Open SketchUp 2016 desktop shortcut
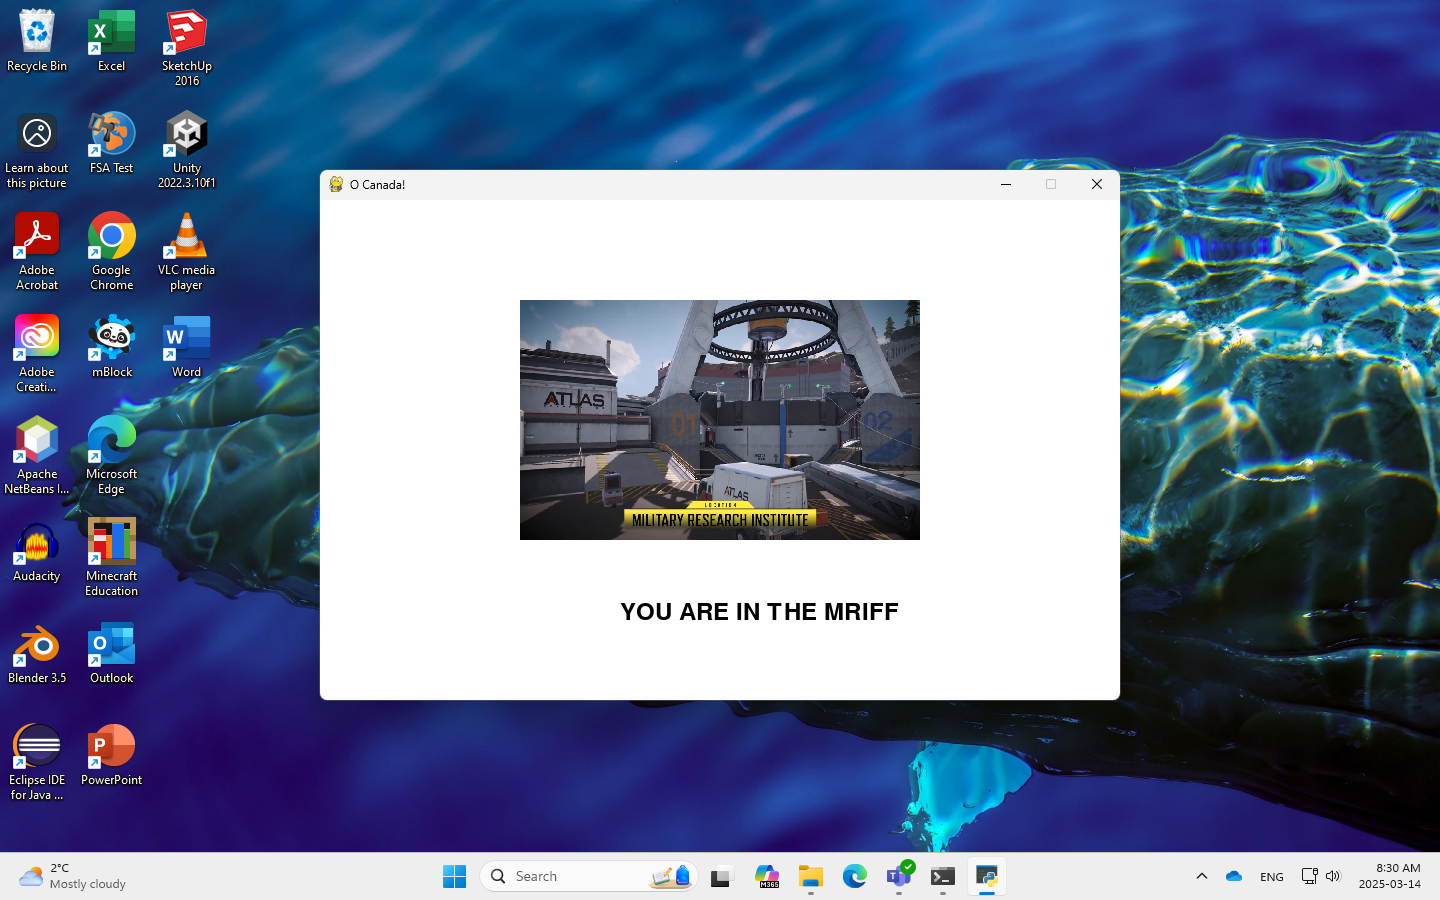 point(186,48)
